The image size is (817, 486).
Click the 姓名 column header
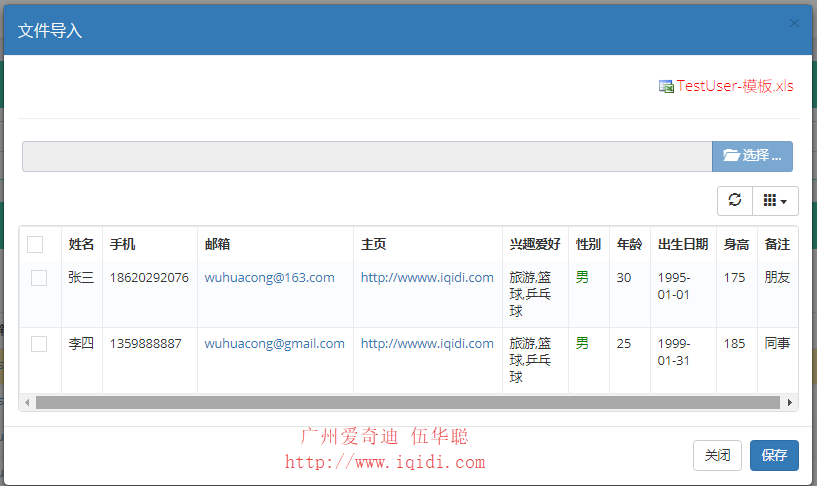click(81, 244)
